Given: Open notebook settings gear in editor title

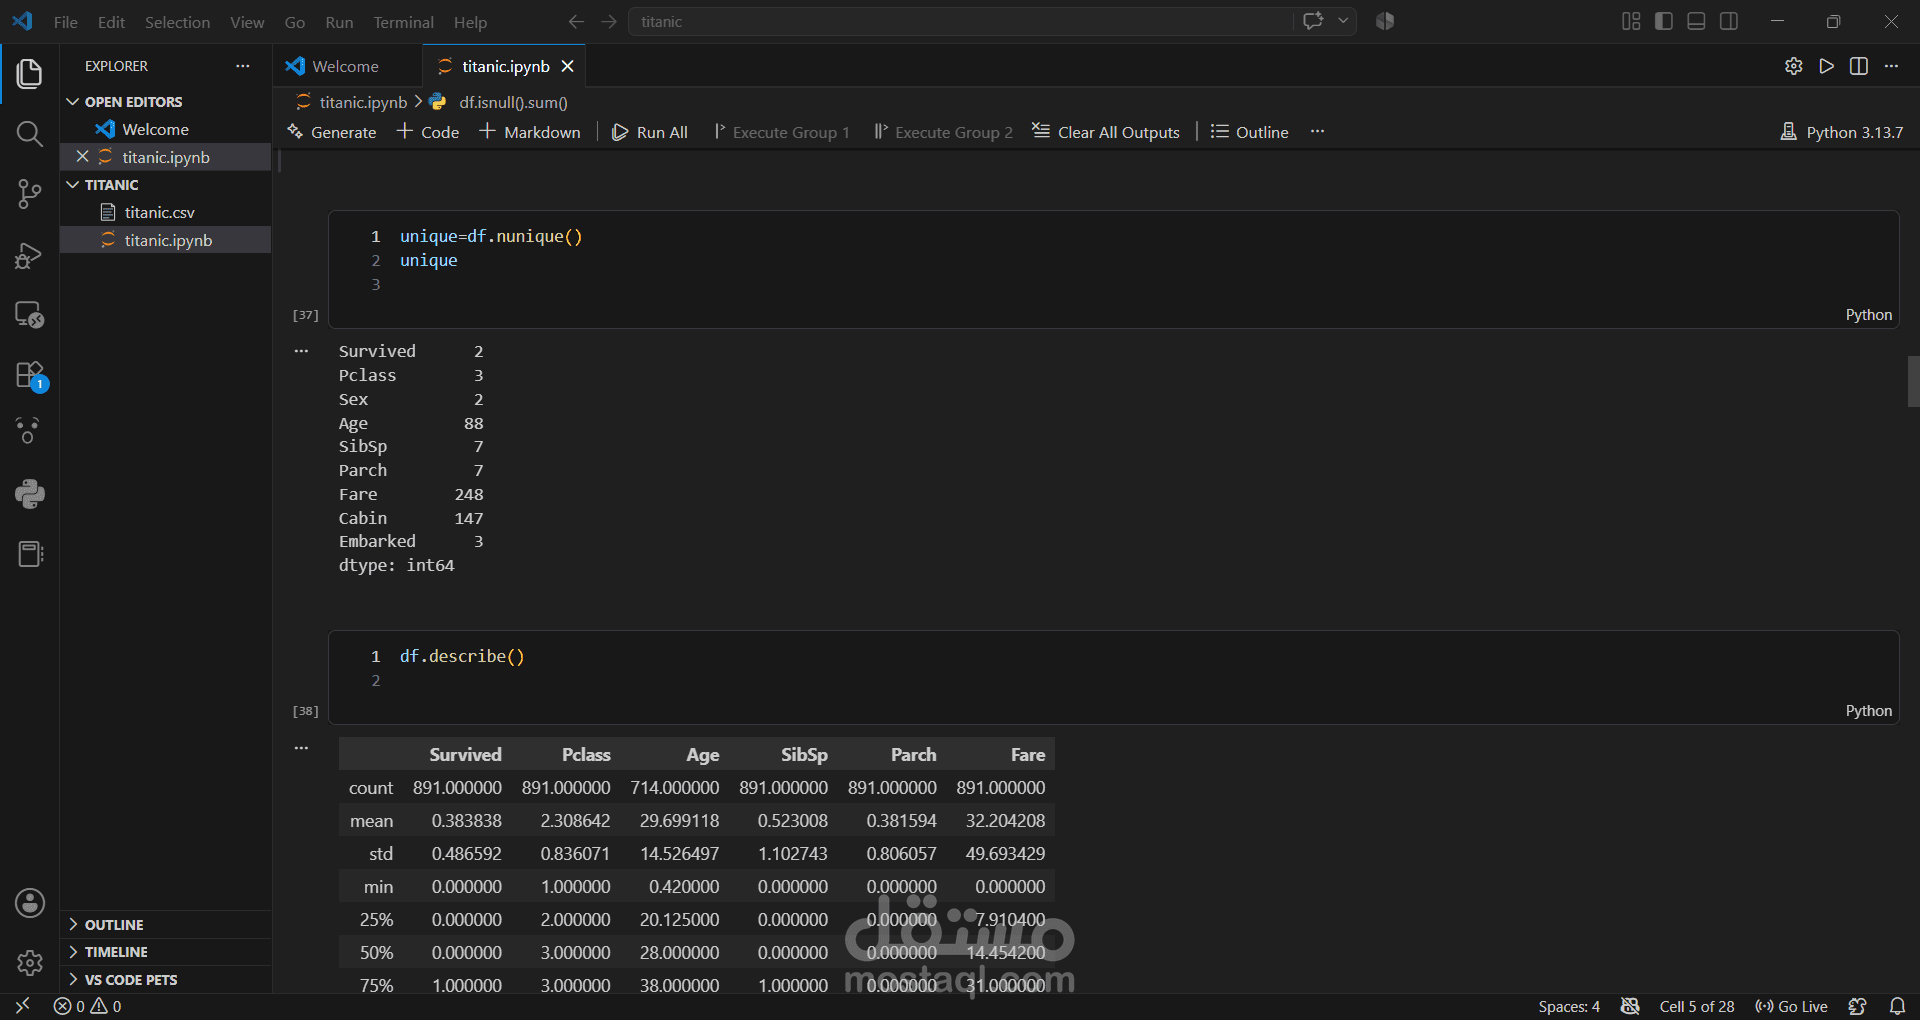Looking at the screenshot, I should click(1794, 66).
